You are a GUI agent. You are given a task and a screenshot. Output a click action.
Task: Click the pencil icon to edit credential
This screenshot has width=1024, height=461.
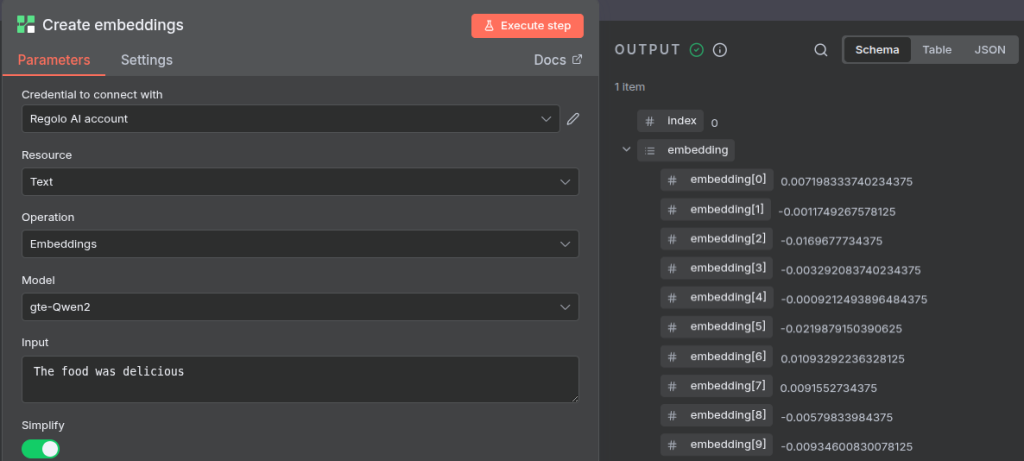[x=573, y=119]
